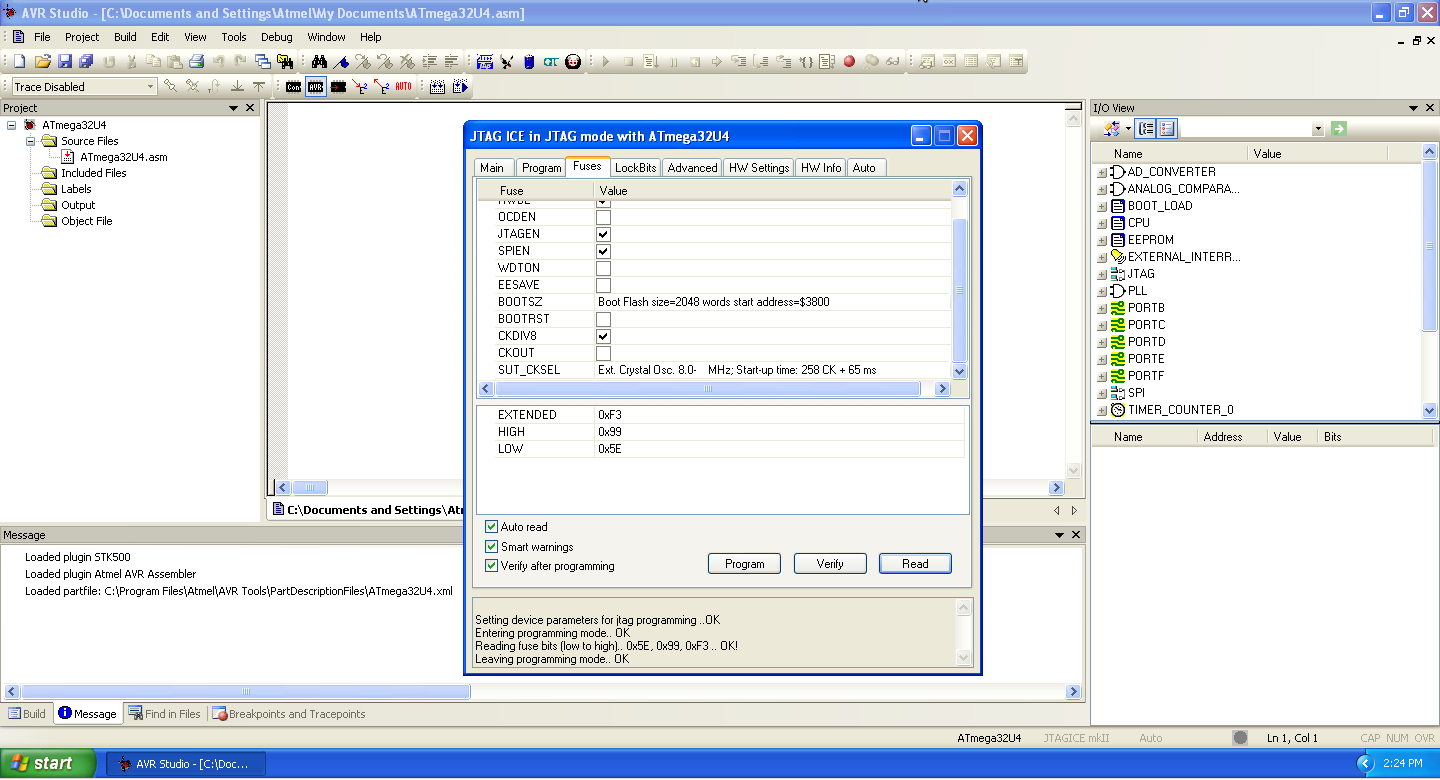The image size is (1440, 780).
Task: Click the Windows Start button
Action: click(x=42, y=763)
